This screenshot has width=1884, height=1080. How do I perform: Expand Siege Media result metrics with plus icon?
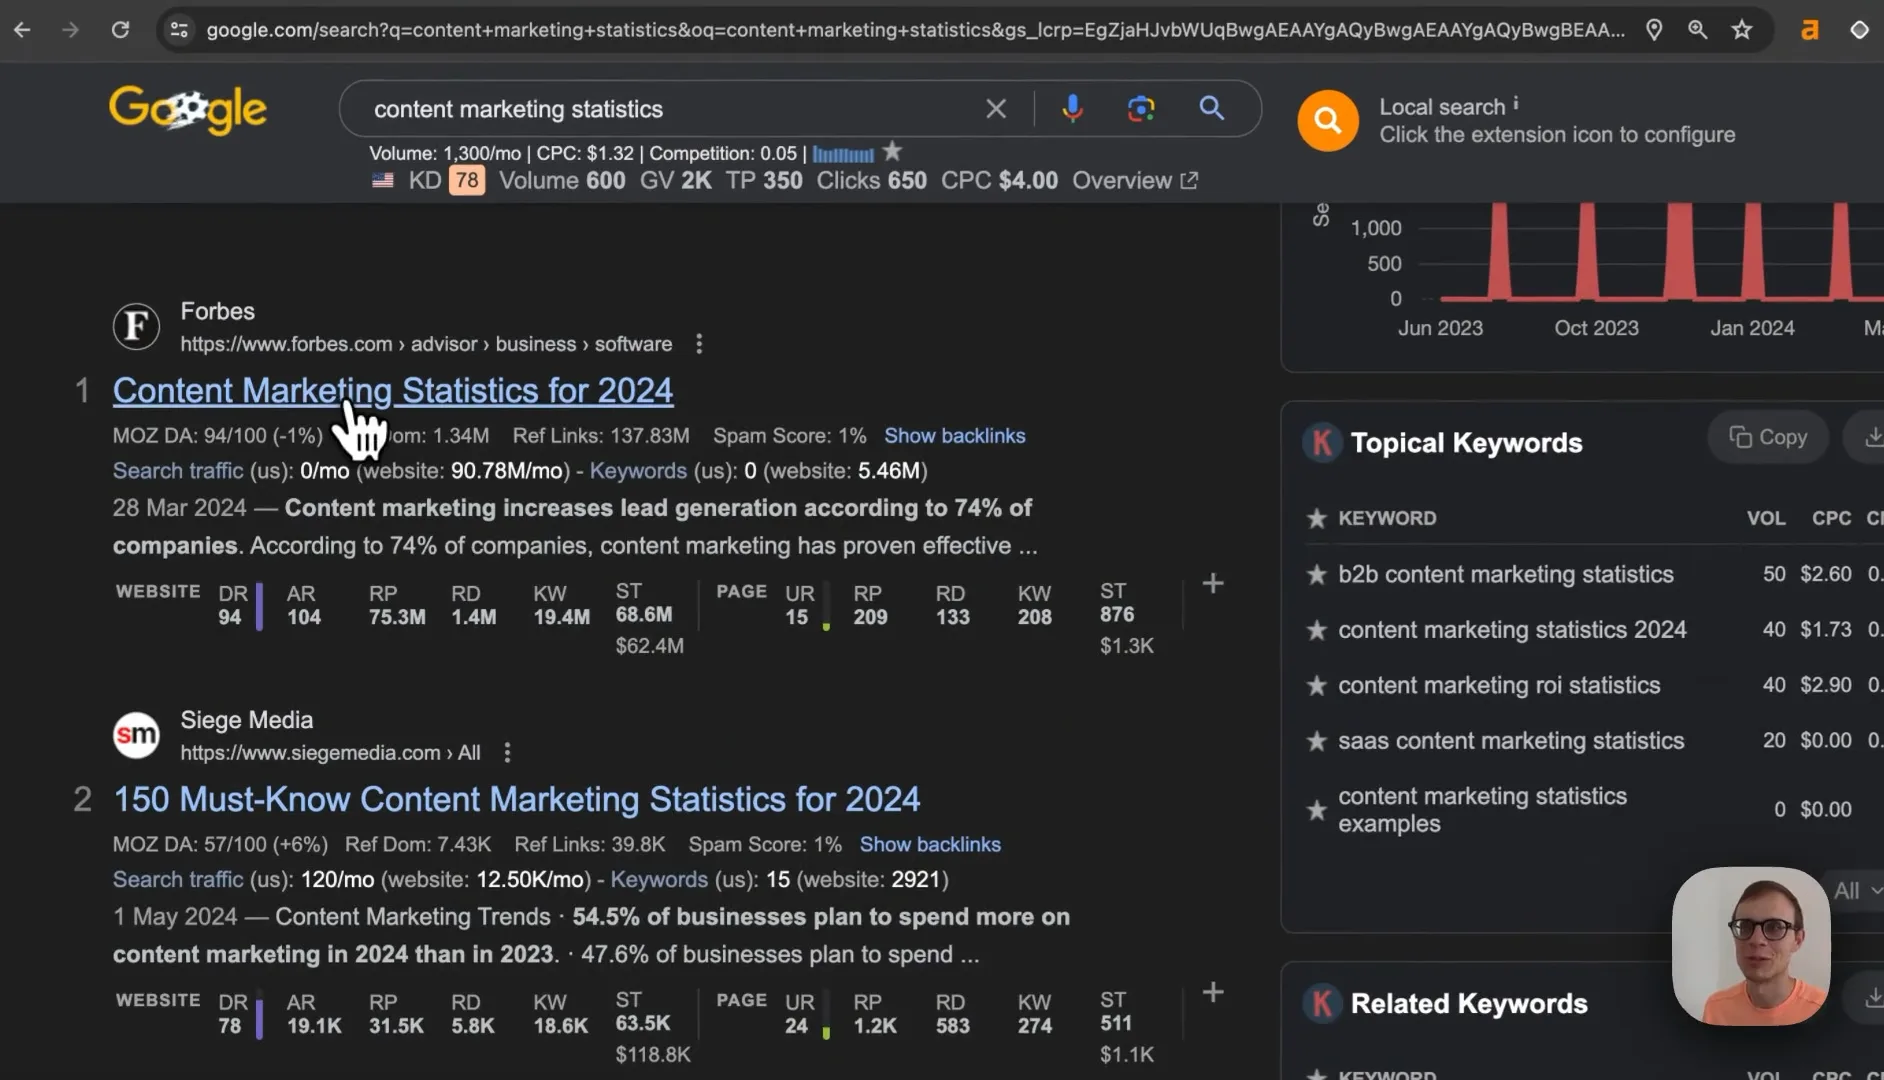(x=1213, y=992)
